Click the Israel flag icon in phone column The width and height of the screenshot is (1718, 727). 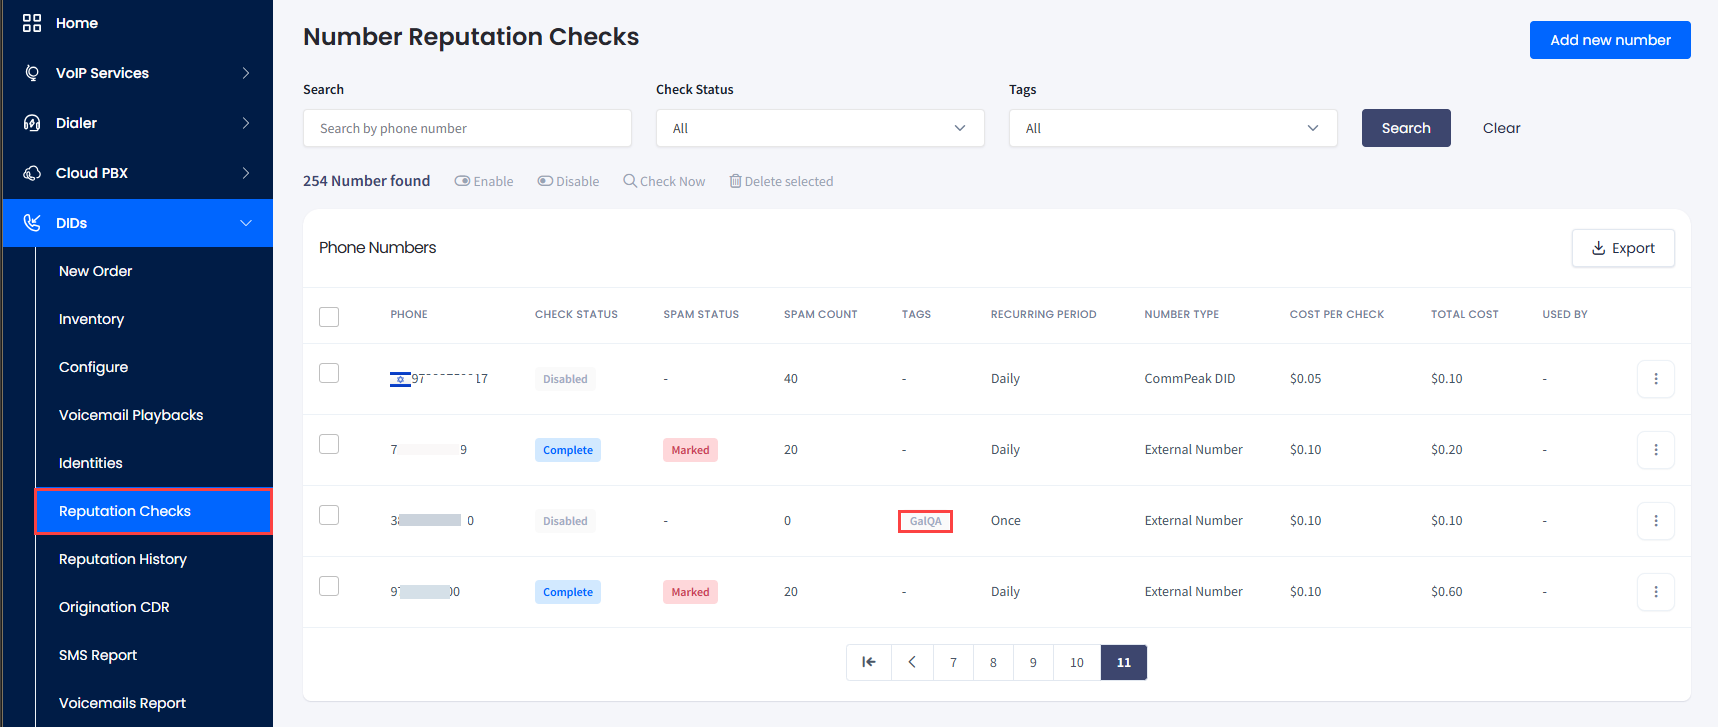pos(400,379)
